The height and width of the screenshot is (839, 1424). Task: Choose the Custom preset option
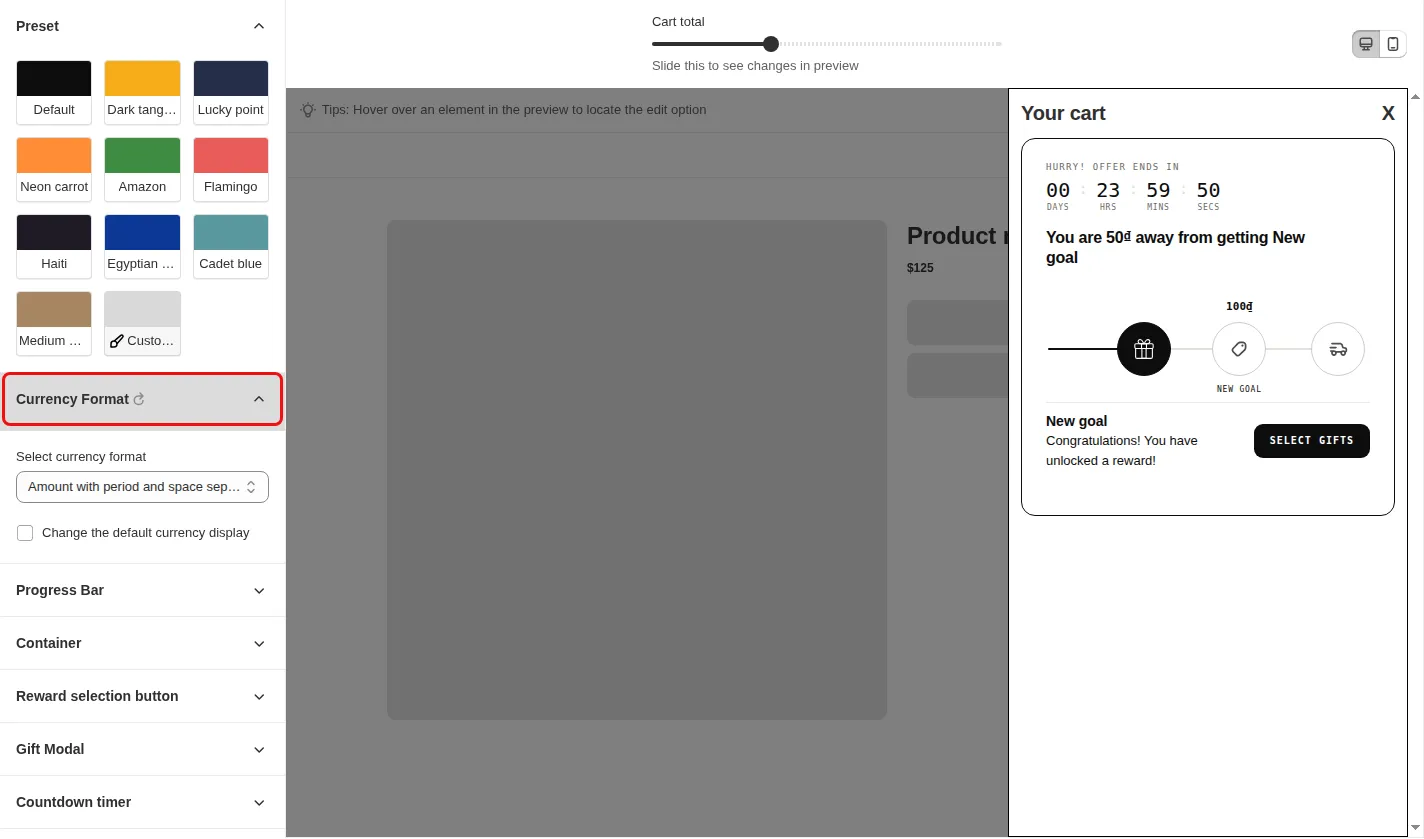(x=142, y=324)
